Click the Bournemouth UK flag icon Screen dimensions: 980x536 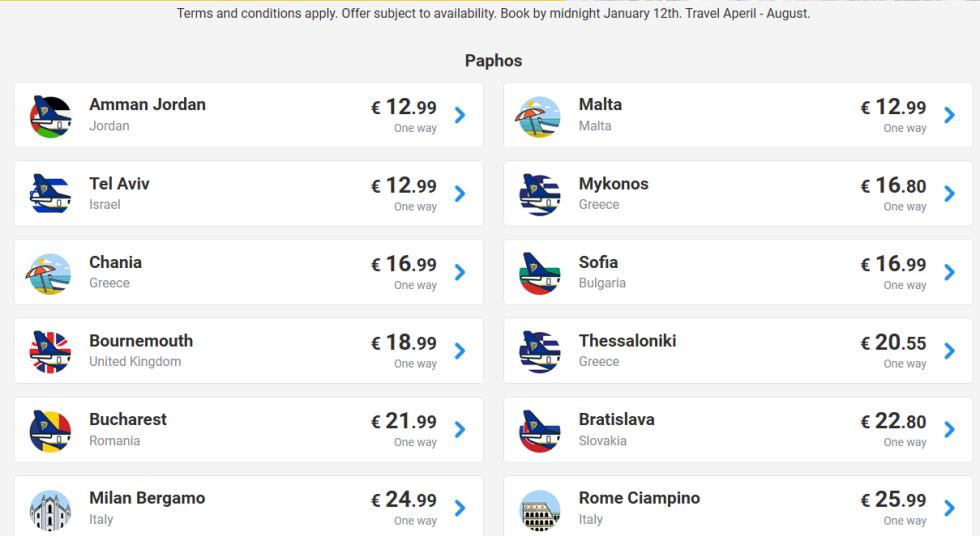50,352
